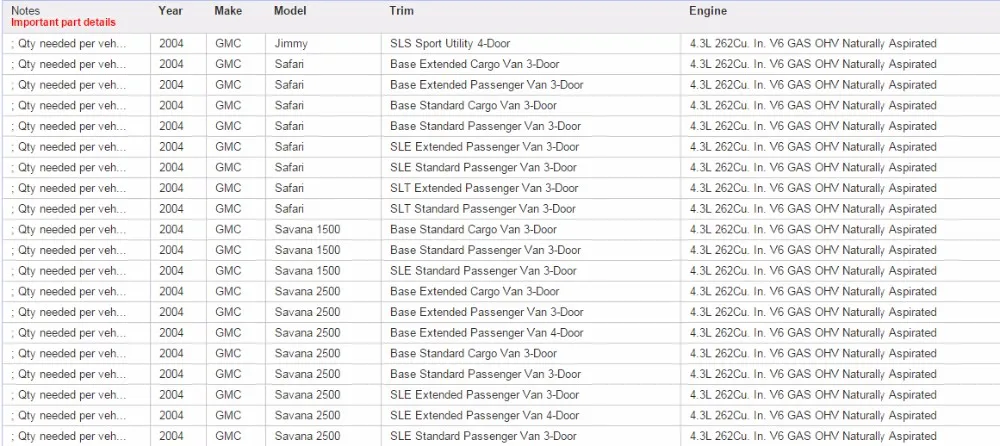
Task: Click the Make column header
Action: [228, 11]
